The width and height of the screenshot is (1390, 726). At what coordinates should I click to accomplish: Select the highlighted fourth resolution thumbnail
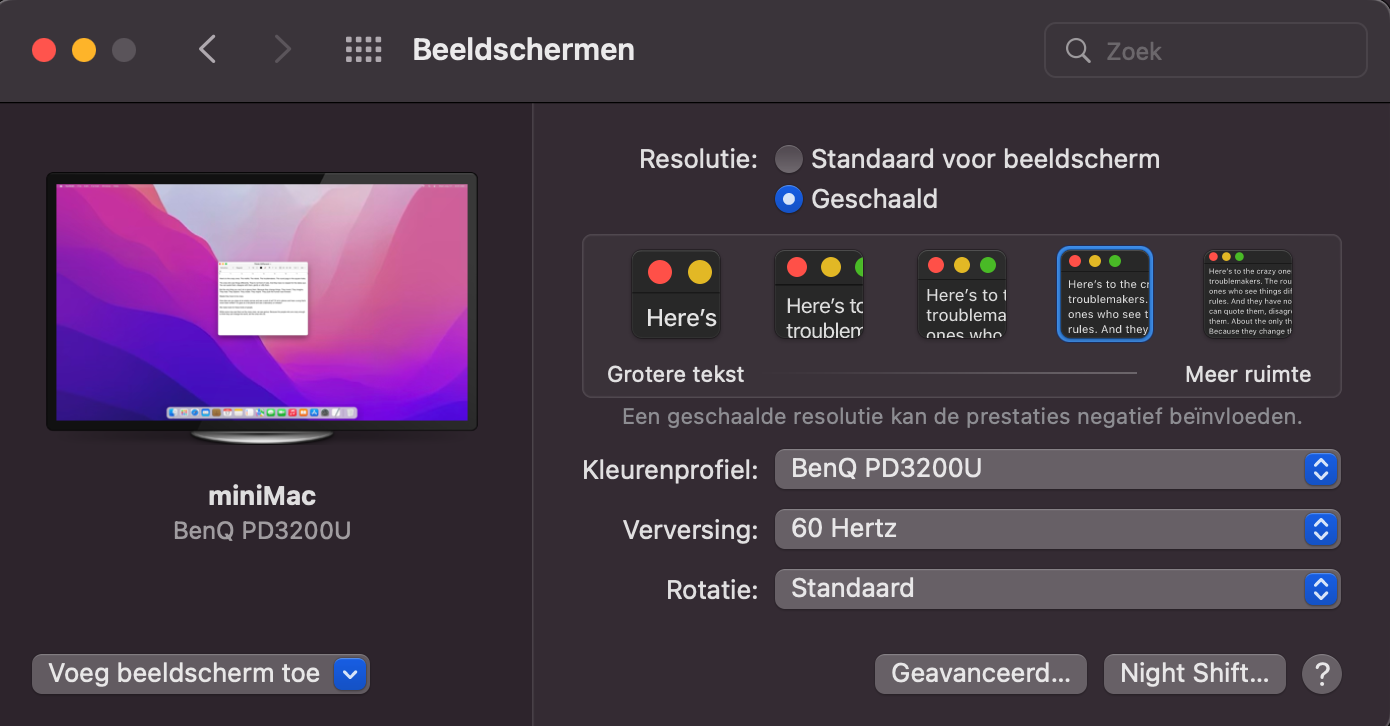(x=1105, y=294)
